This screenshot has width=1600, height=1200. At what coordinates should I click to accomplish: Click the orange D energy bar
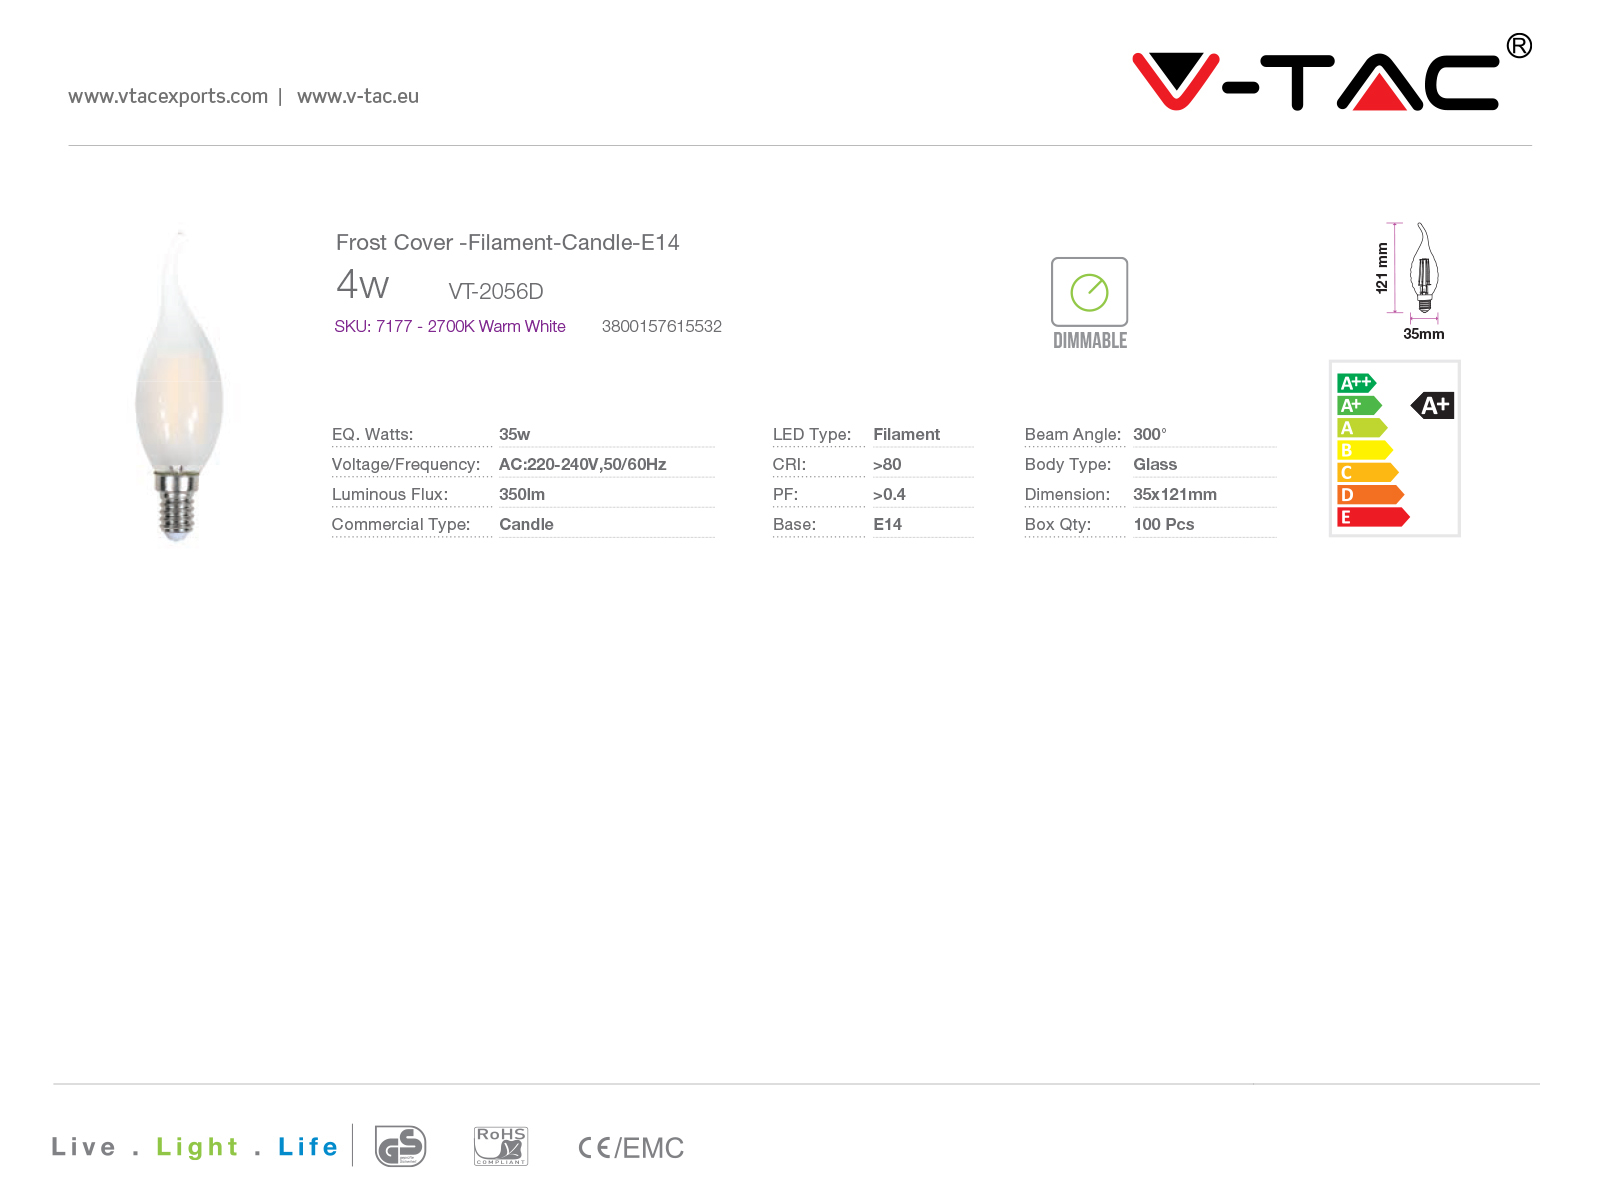(x=1371, y=495)
